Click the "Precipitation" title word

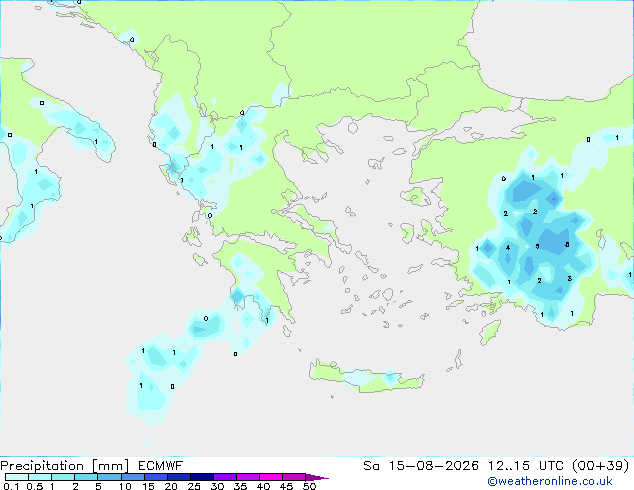[42, 466]
